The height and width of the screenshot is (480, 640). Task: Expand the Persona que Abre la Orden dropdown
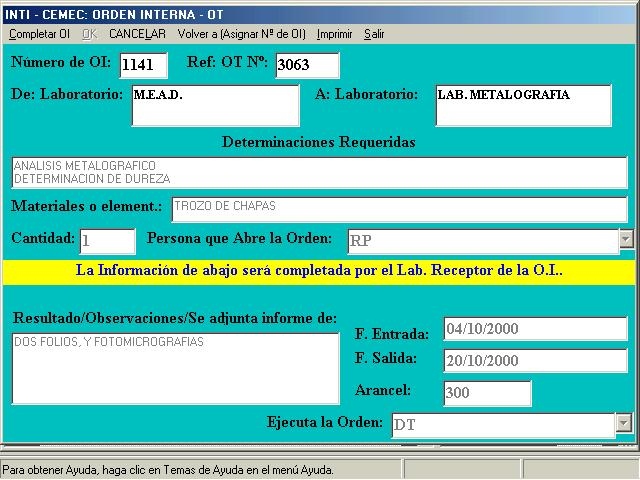[626, 239]
